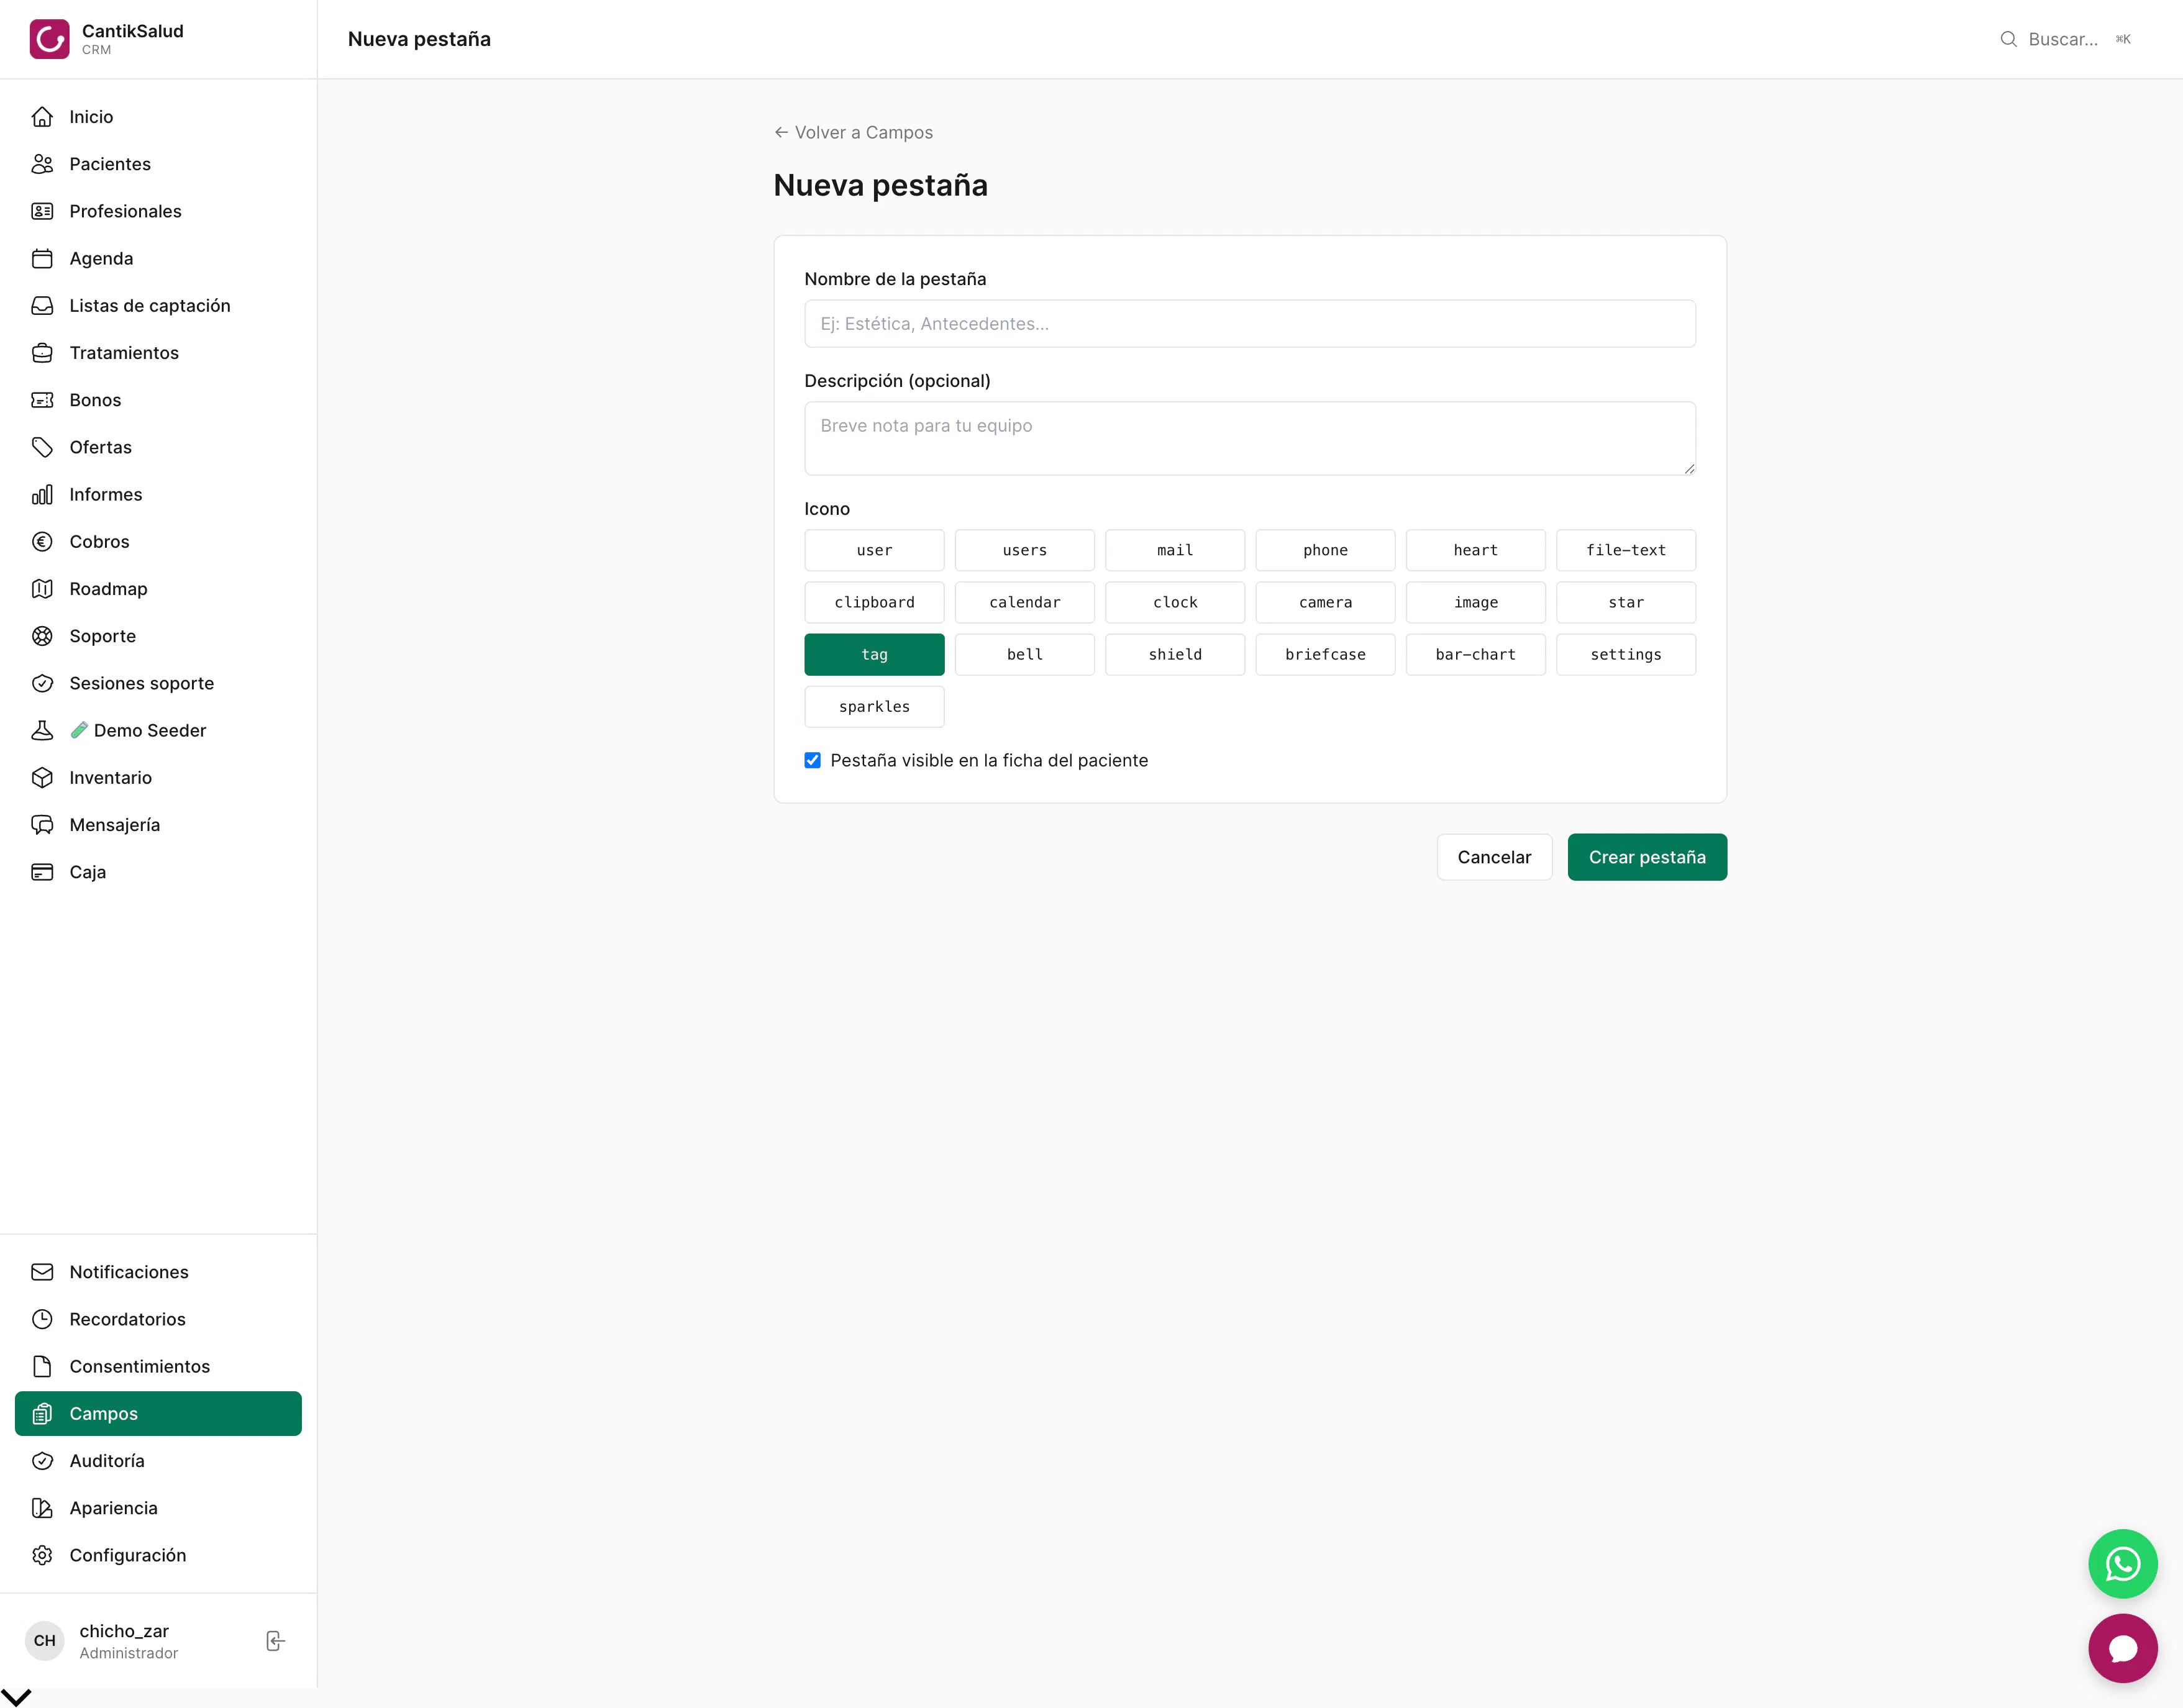
Task: Click the search magnifier icon
Action: pyautogui.click(x=2008, y=39)
